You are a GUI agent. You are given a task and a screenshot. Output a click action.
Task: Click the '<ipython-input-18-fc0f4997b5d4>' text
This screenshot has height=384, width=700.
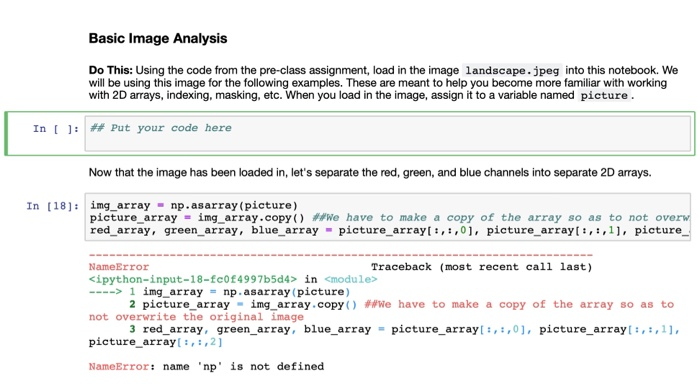tap(192, 280)
